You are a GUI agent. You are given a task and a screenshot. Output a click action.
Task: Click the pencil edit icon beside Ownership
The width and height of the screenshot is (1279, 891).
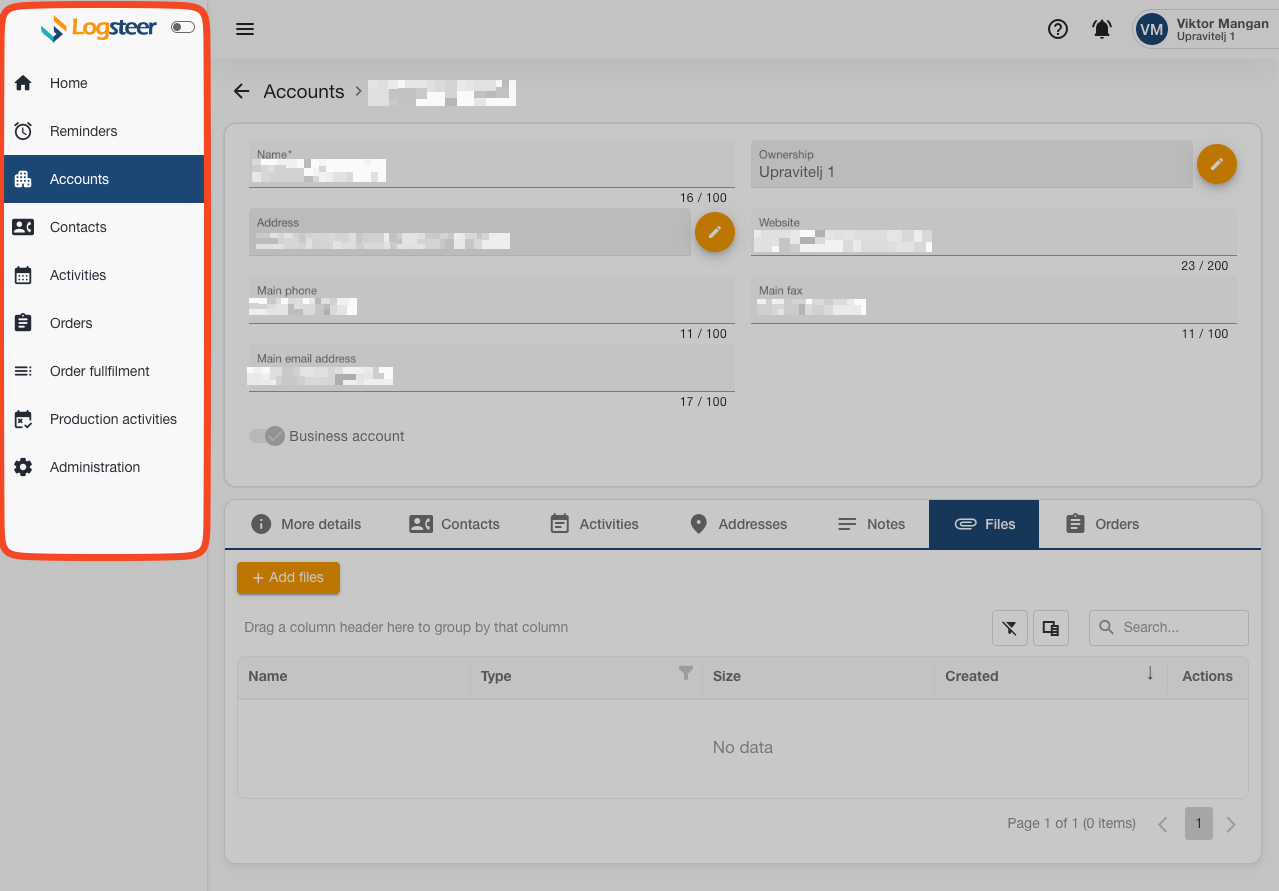(1216, 164)
